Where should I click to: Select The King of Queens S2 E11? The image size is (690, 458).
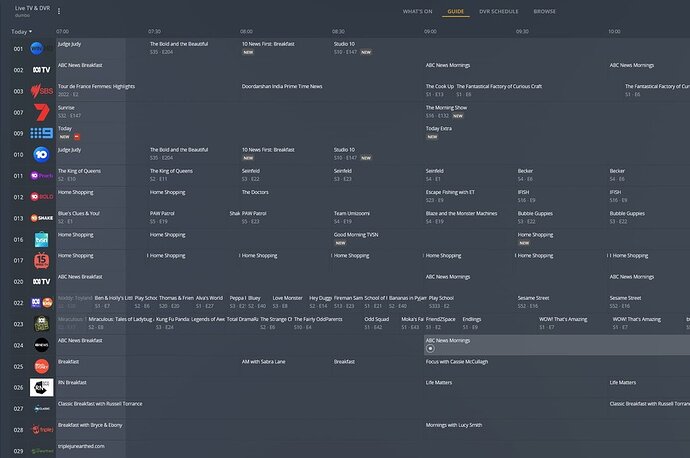[171, 171]
